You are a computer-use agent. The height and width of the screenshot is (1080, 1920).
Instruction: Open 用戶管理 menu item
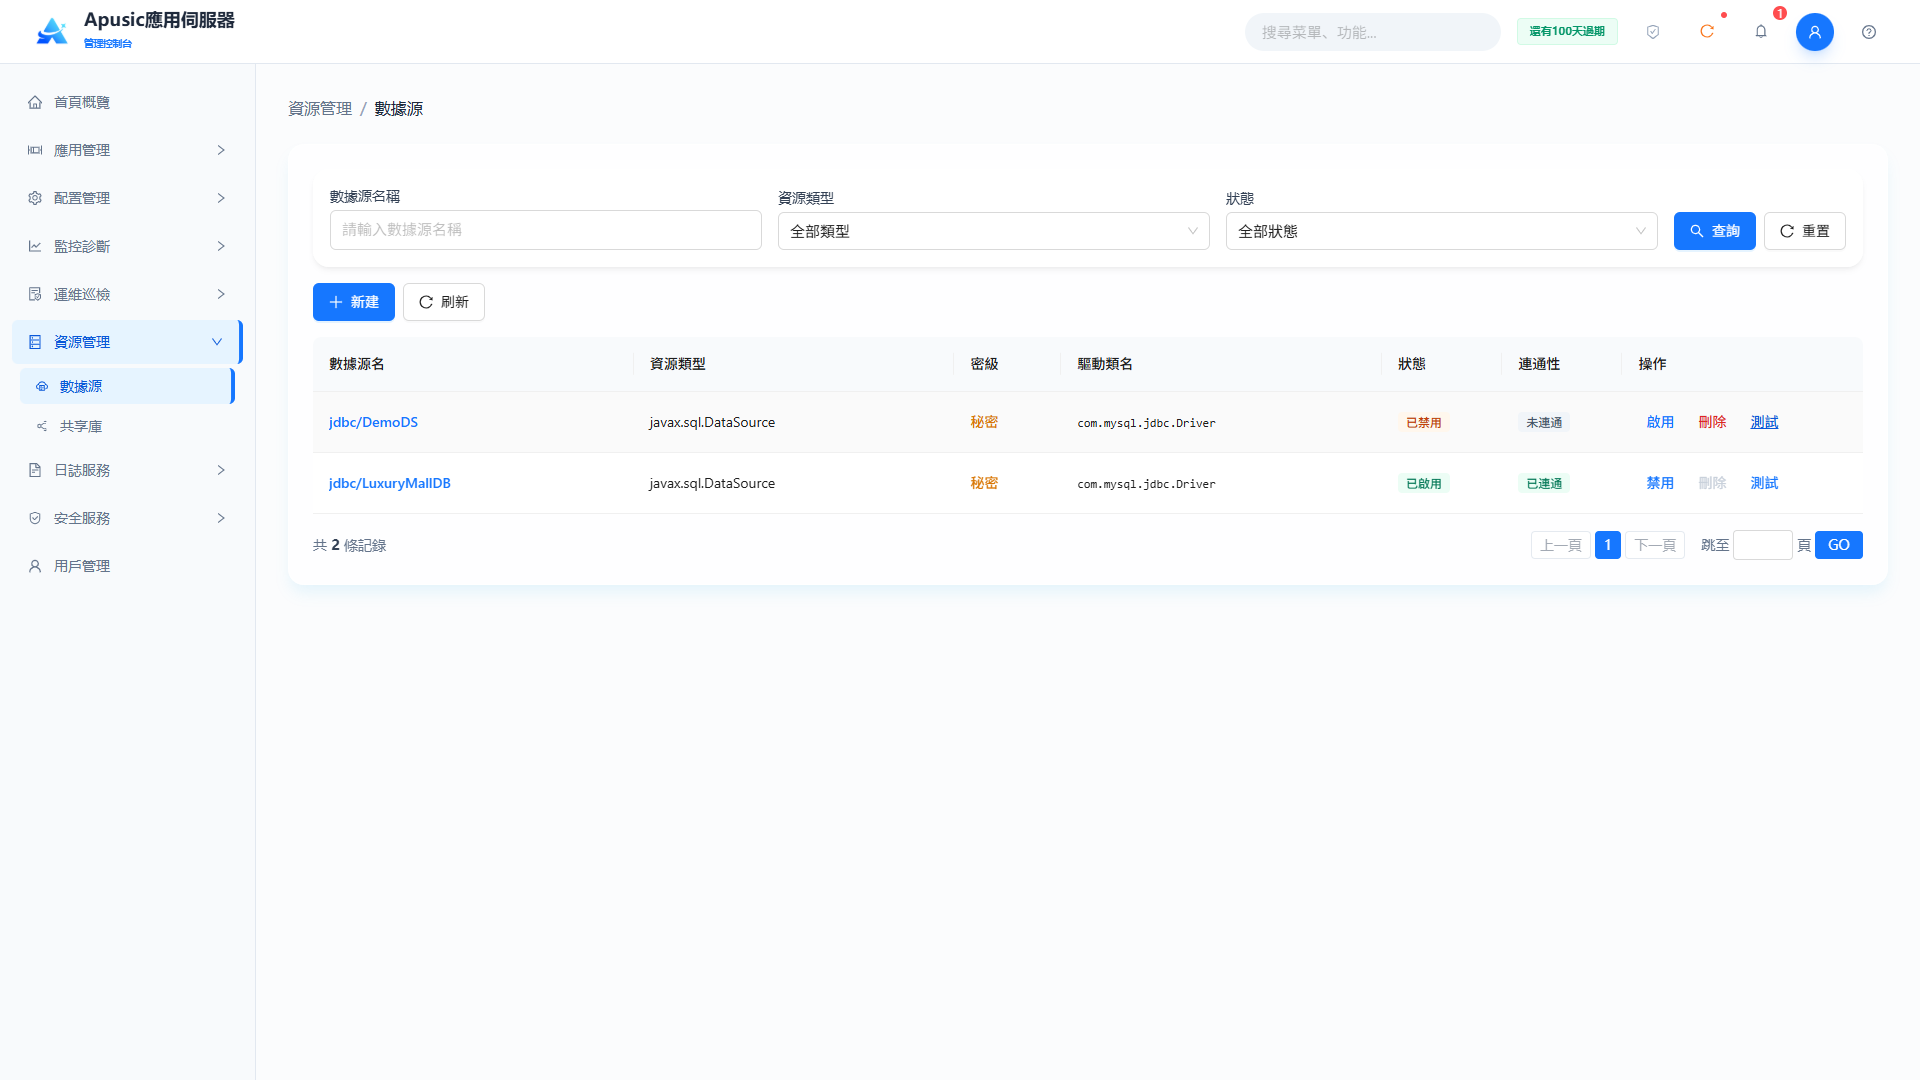[126, 566]
